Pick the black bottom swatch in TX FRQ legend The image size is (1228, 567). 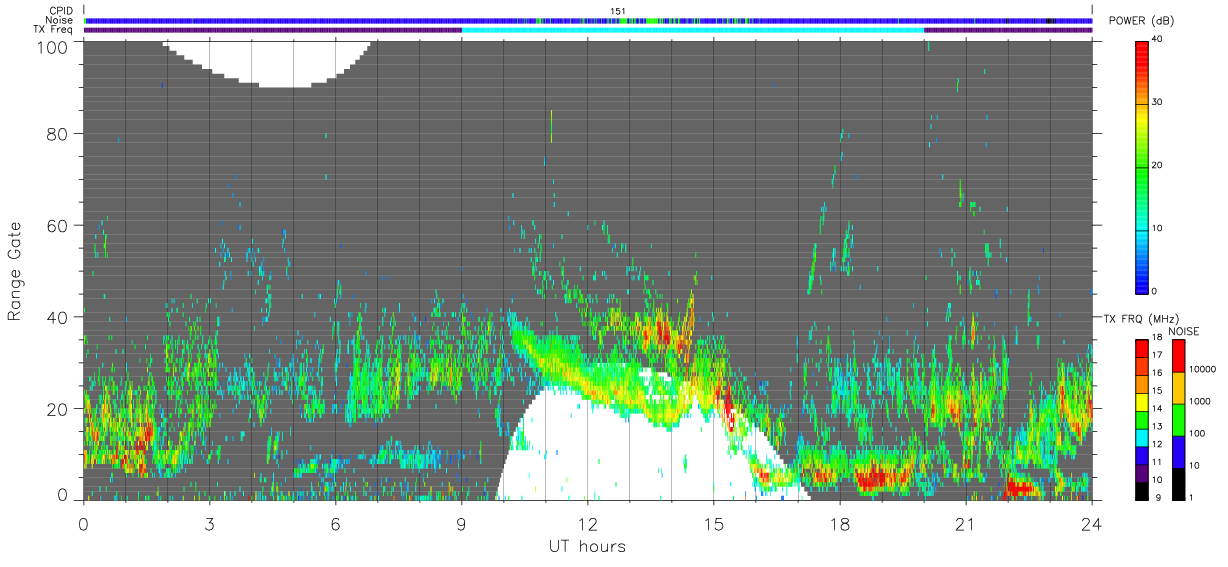[x=1143, y=490]
